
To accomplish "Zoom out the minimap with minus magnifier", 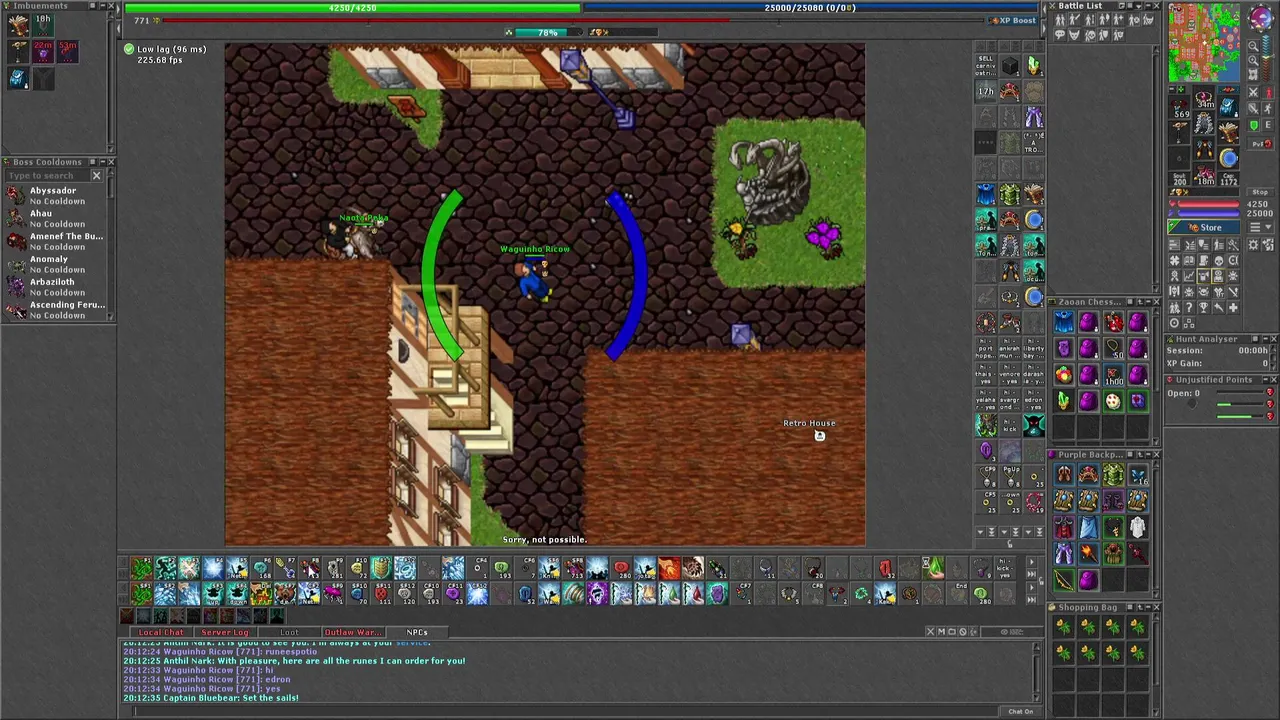I will tap(1253, 46).
